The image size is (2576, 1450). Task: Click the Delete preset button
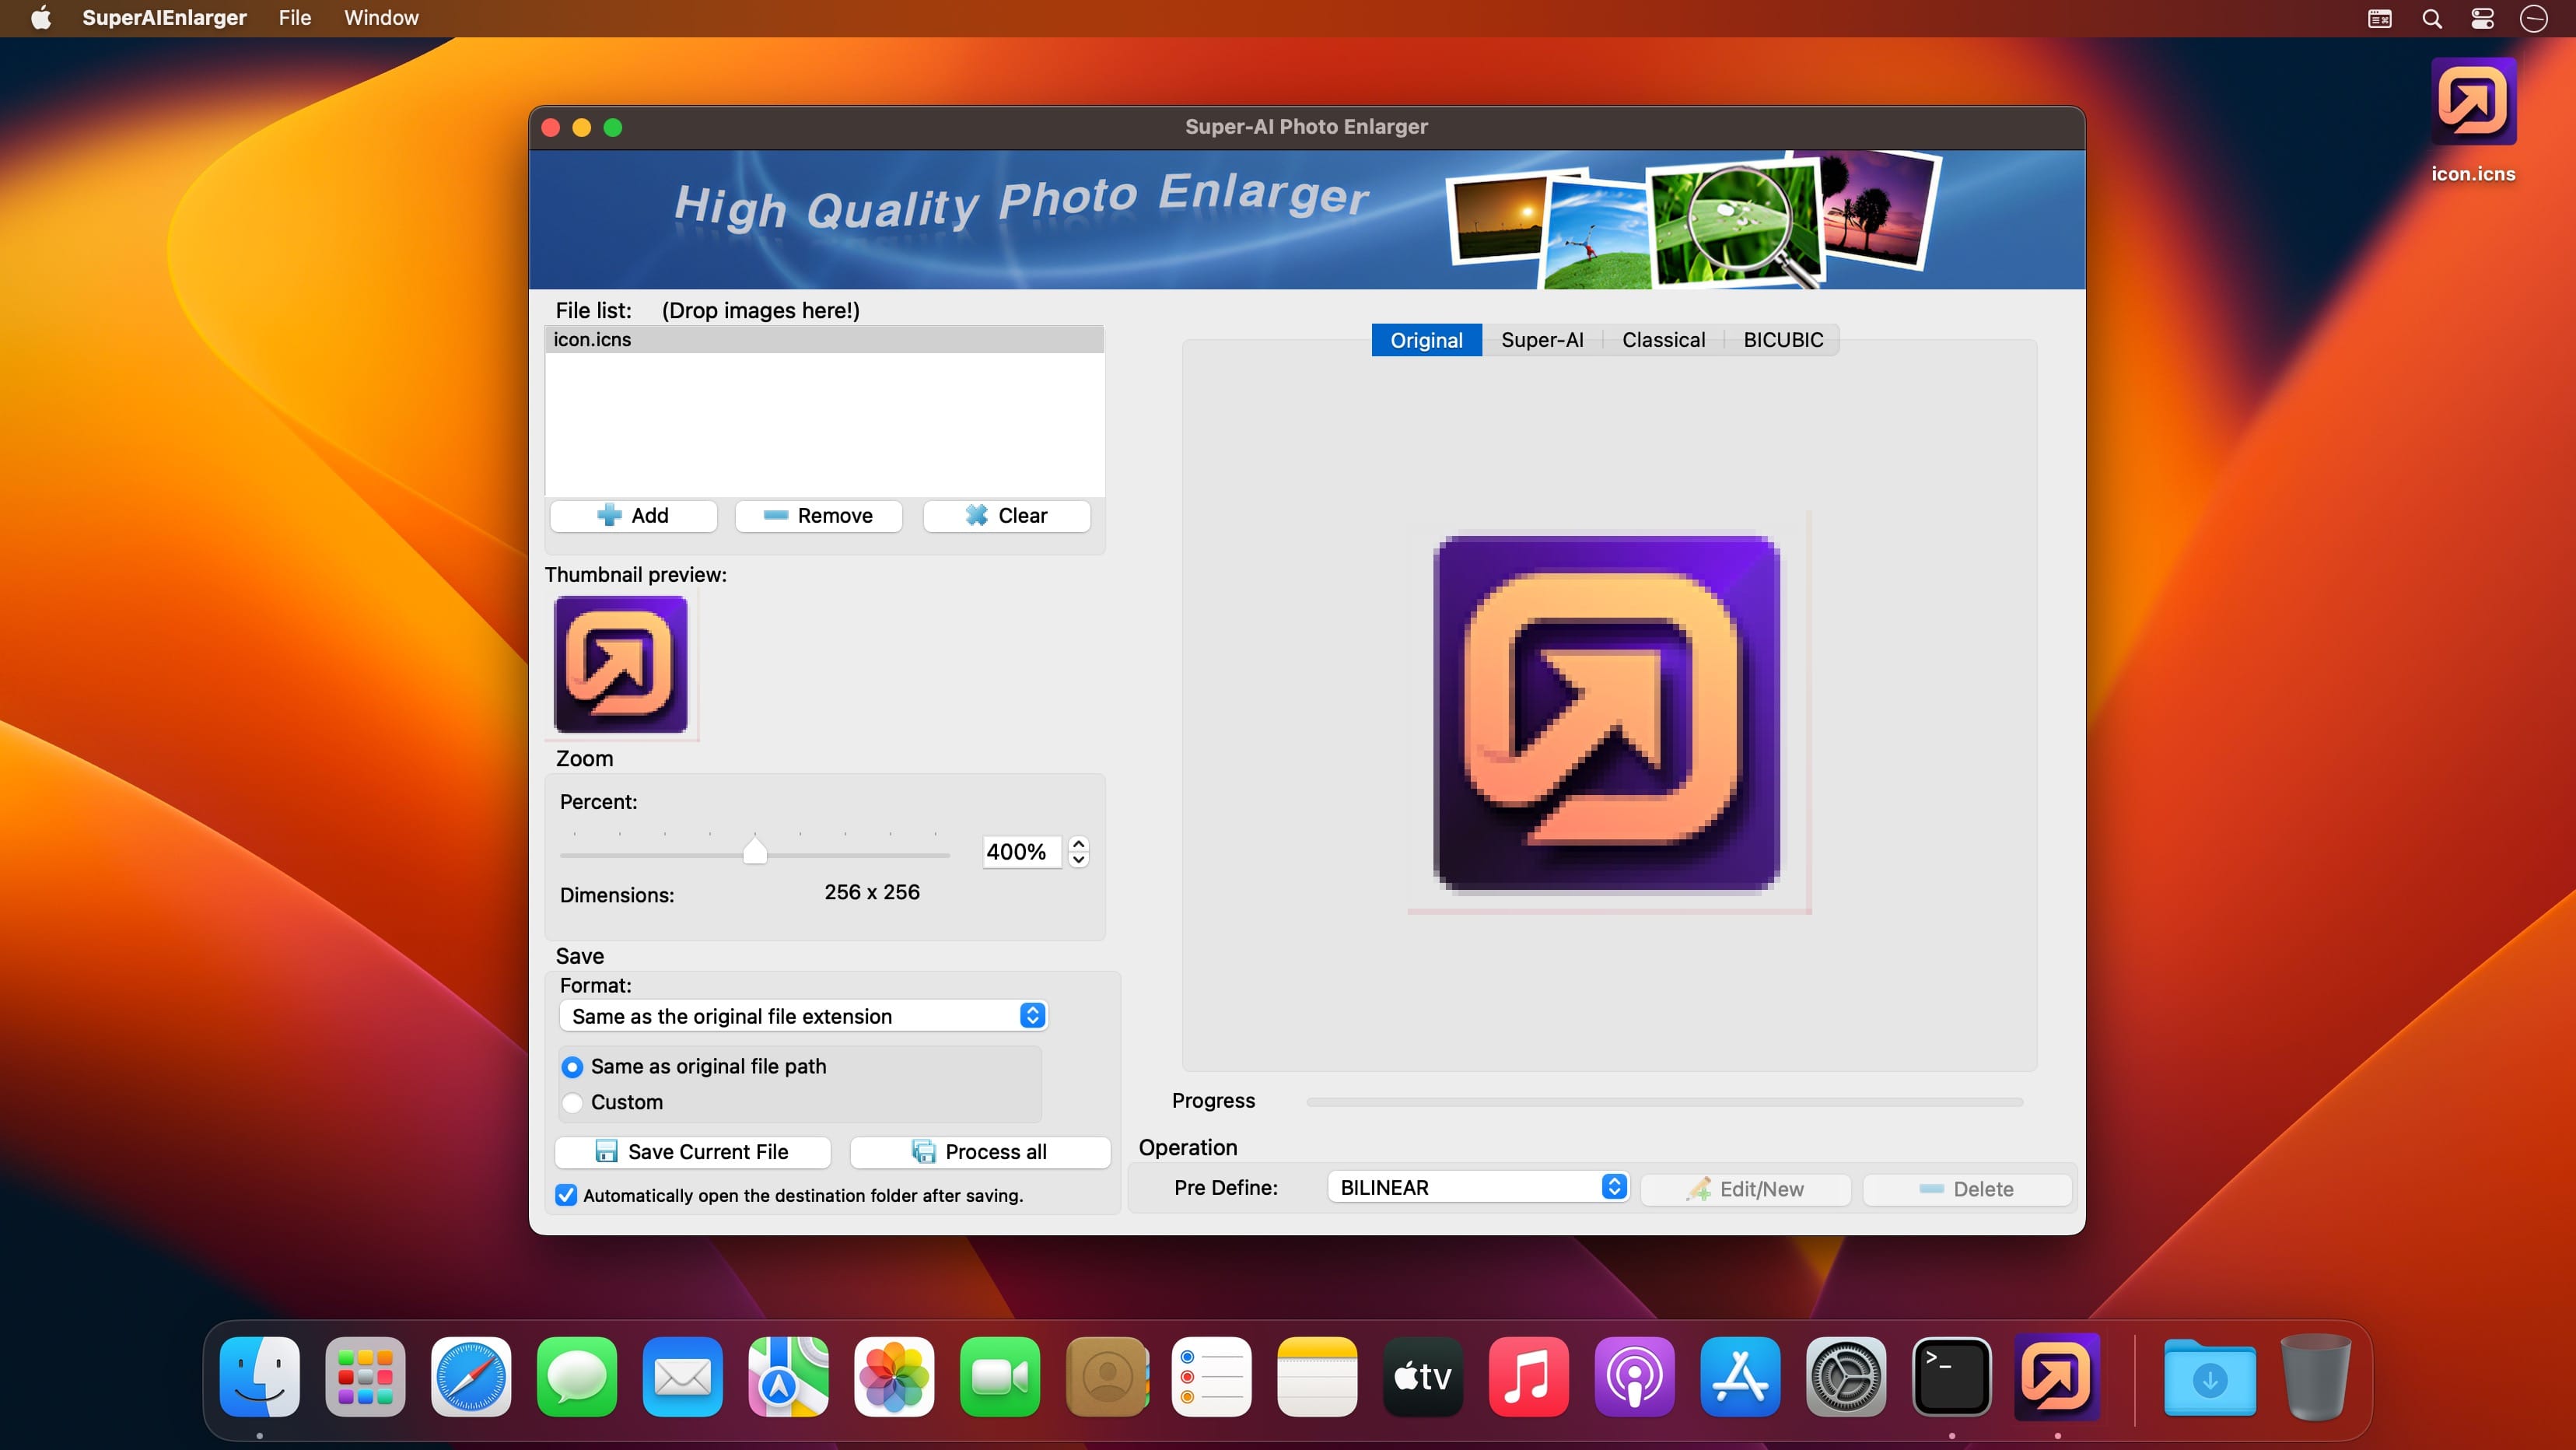click(1967, 1189)
